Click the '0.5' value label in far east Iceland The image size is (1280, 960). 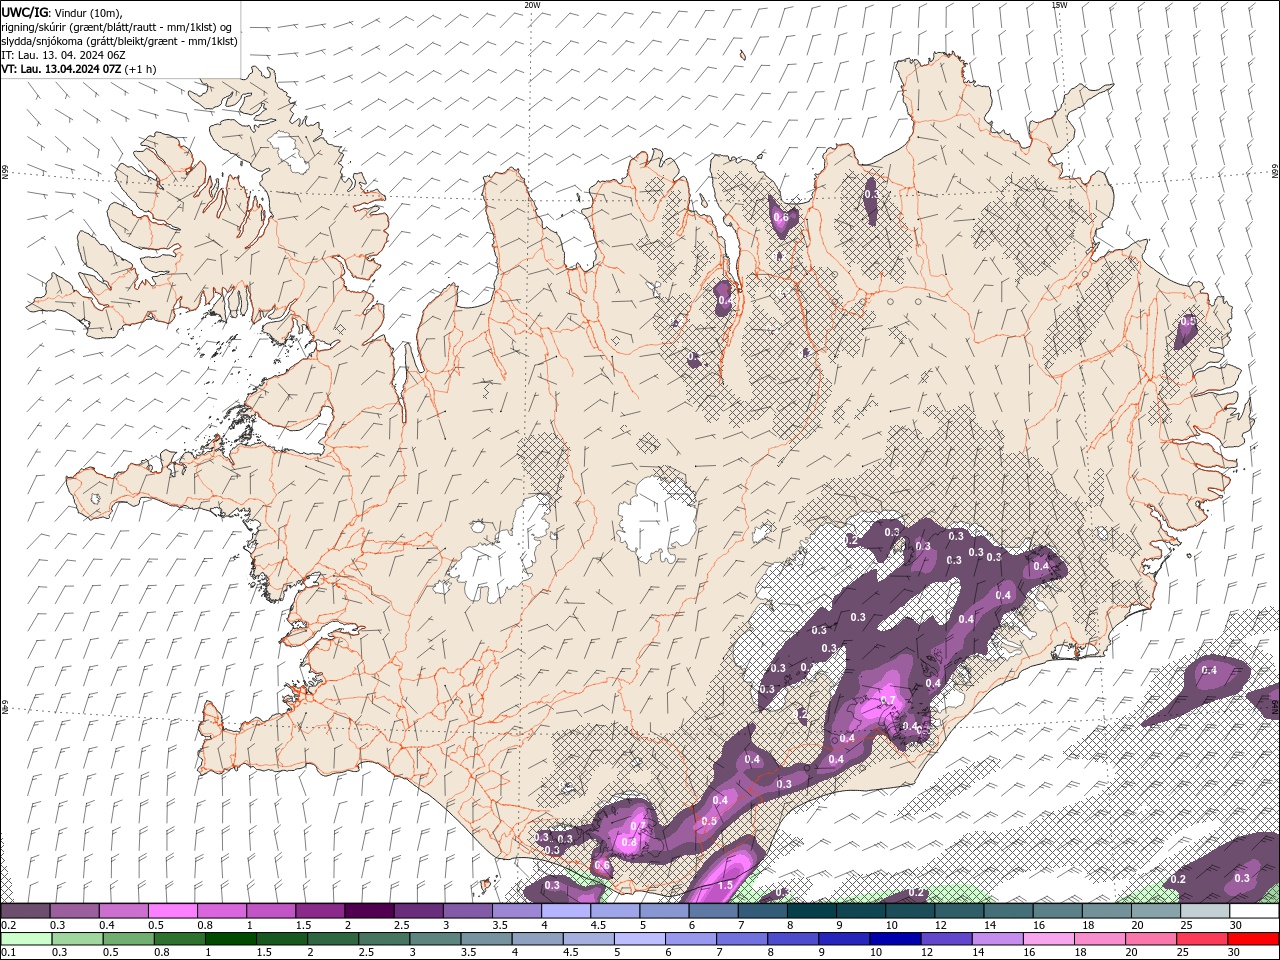1188,321
